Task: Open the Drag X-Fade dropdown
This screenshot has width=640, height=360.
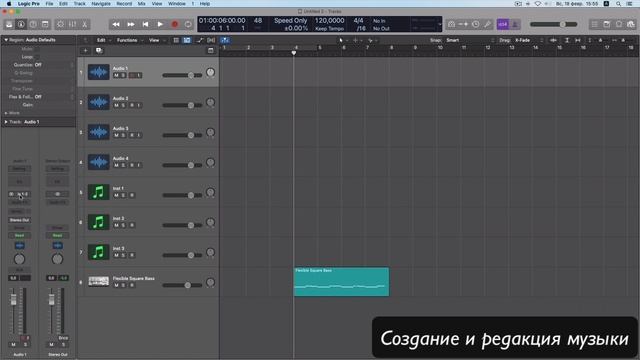Action: (529, 40)
